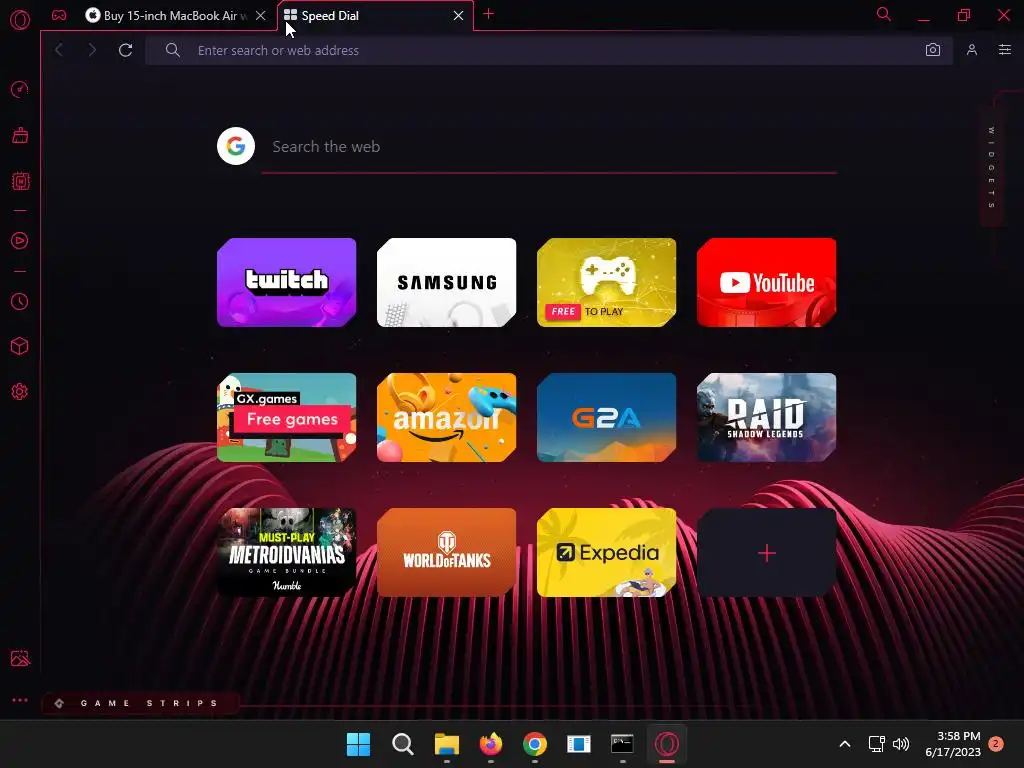The height and width of the screenshot is (768, 1024).
Task: Go back using the back arrow
Action: [x=59, y=50]
